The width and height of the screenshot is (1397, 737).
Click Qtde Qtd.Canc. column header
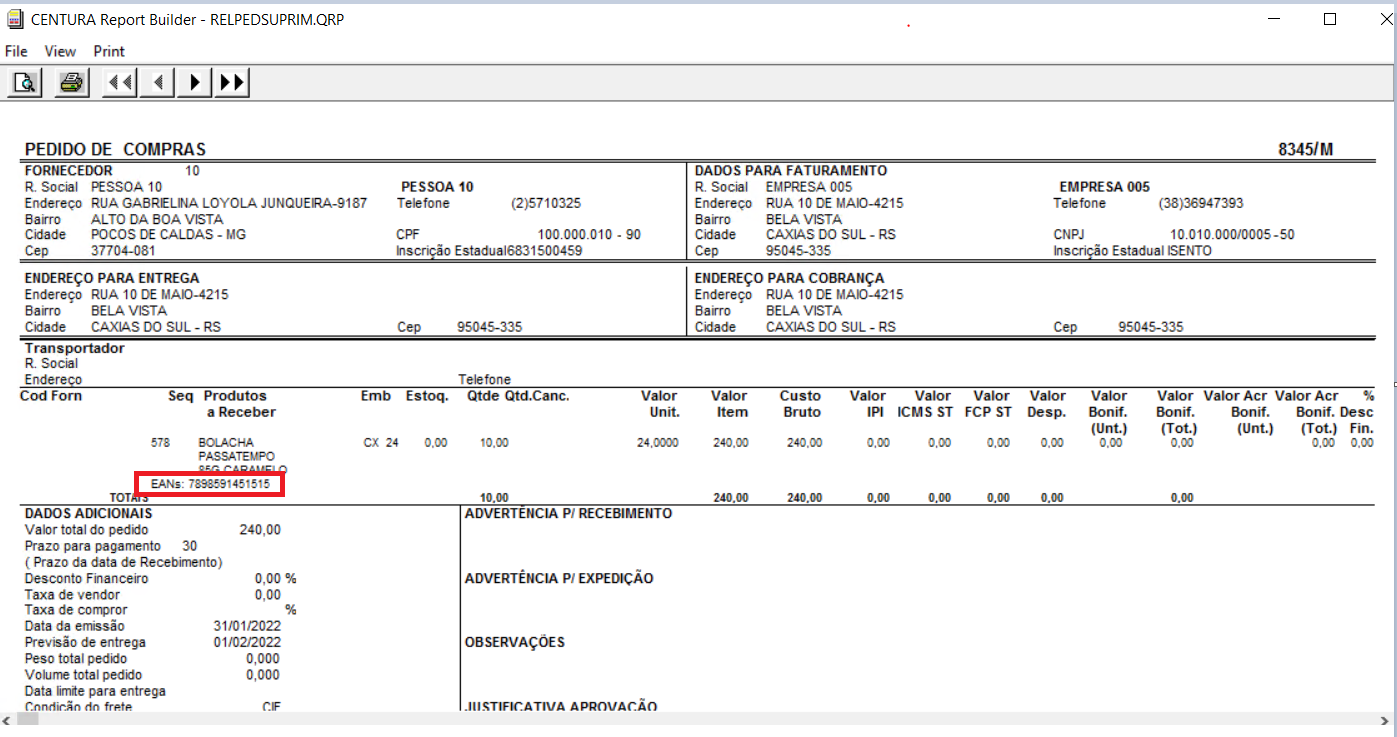pyautogui.click(x=518, y=396)
